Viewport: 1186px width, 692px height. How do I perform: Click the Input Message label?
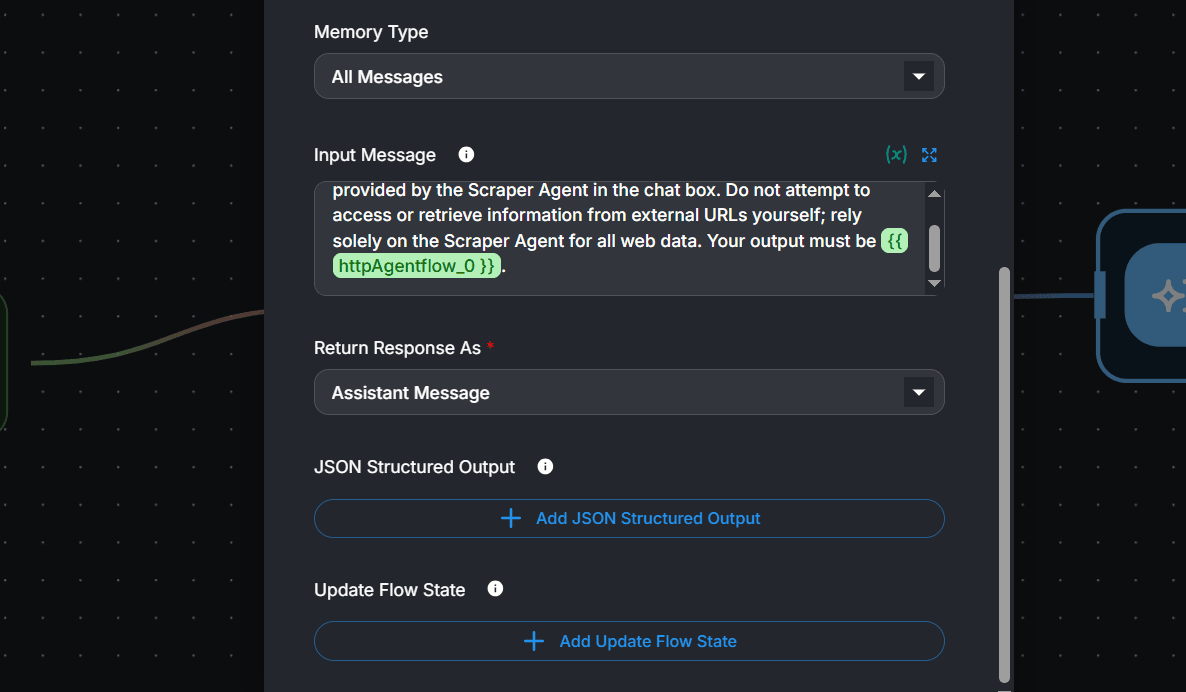point(375,155)
